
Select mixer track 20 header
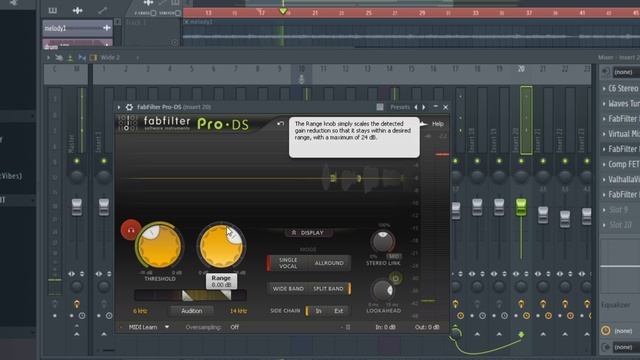point(521,69)
